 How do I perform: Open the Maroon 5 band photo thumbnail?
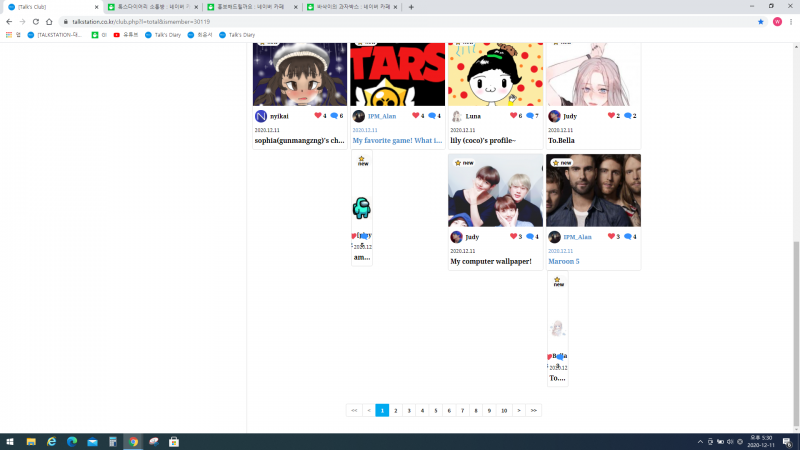pyautogui.click(x=593, y=190)
